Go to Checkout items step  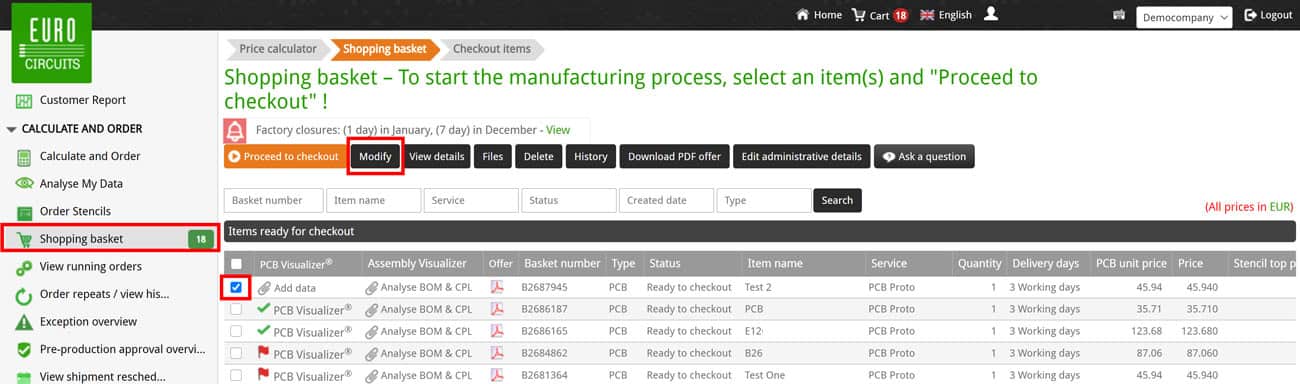click(492, 48)
